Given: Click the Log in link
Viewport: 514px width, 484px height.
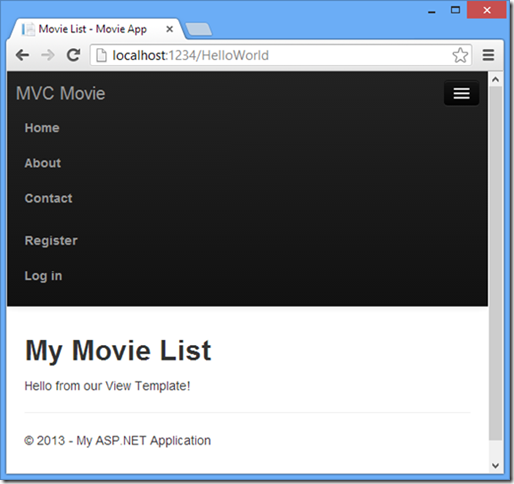Looking at the screenshot, I should (x=43, y=276).
